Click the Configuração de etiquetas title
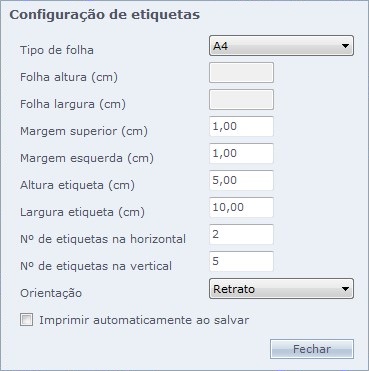 click(105, 15)
